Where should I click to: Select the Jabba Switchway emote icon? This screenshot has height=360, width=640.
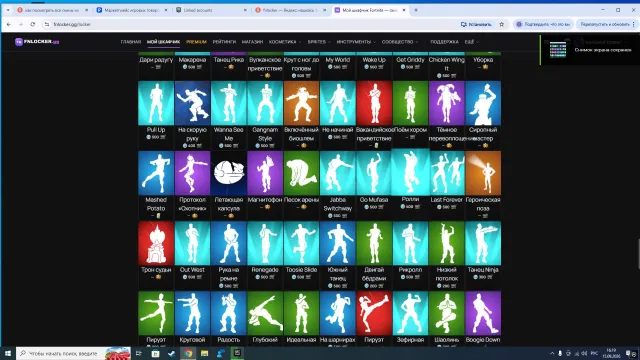point(338,173)
